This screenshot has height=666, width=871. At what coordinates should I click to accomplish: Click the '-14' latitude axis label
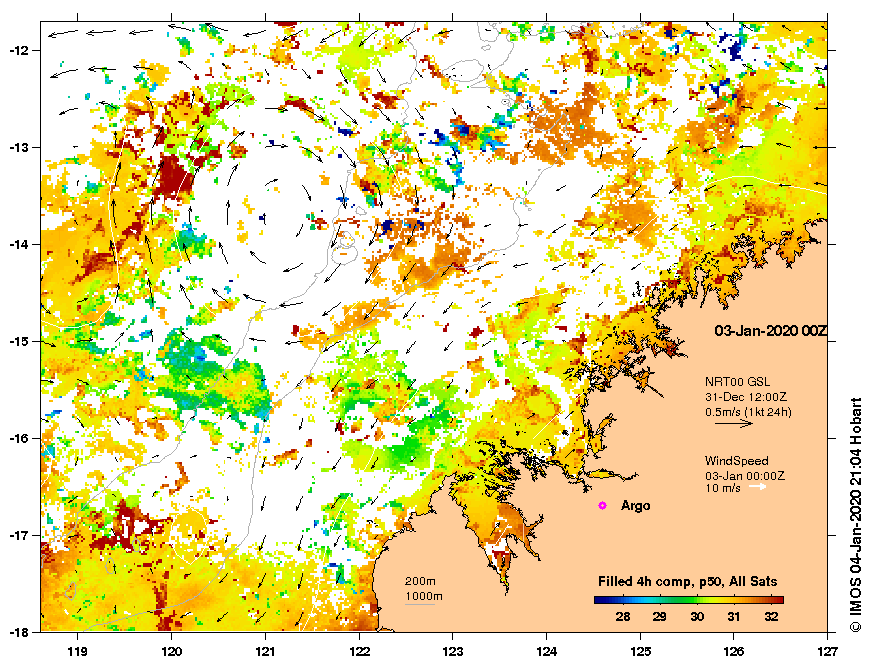coord(18,244)
